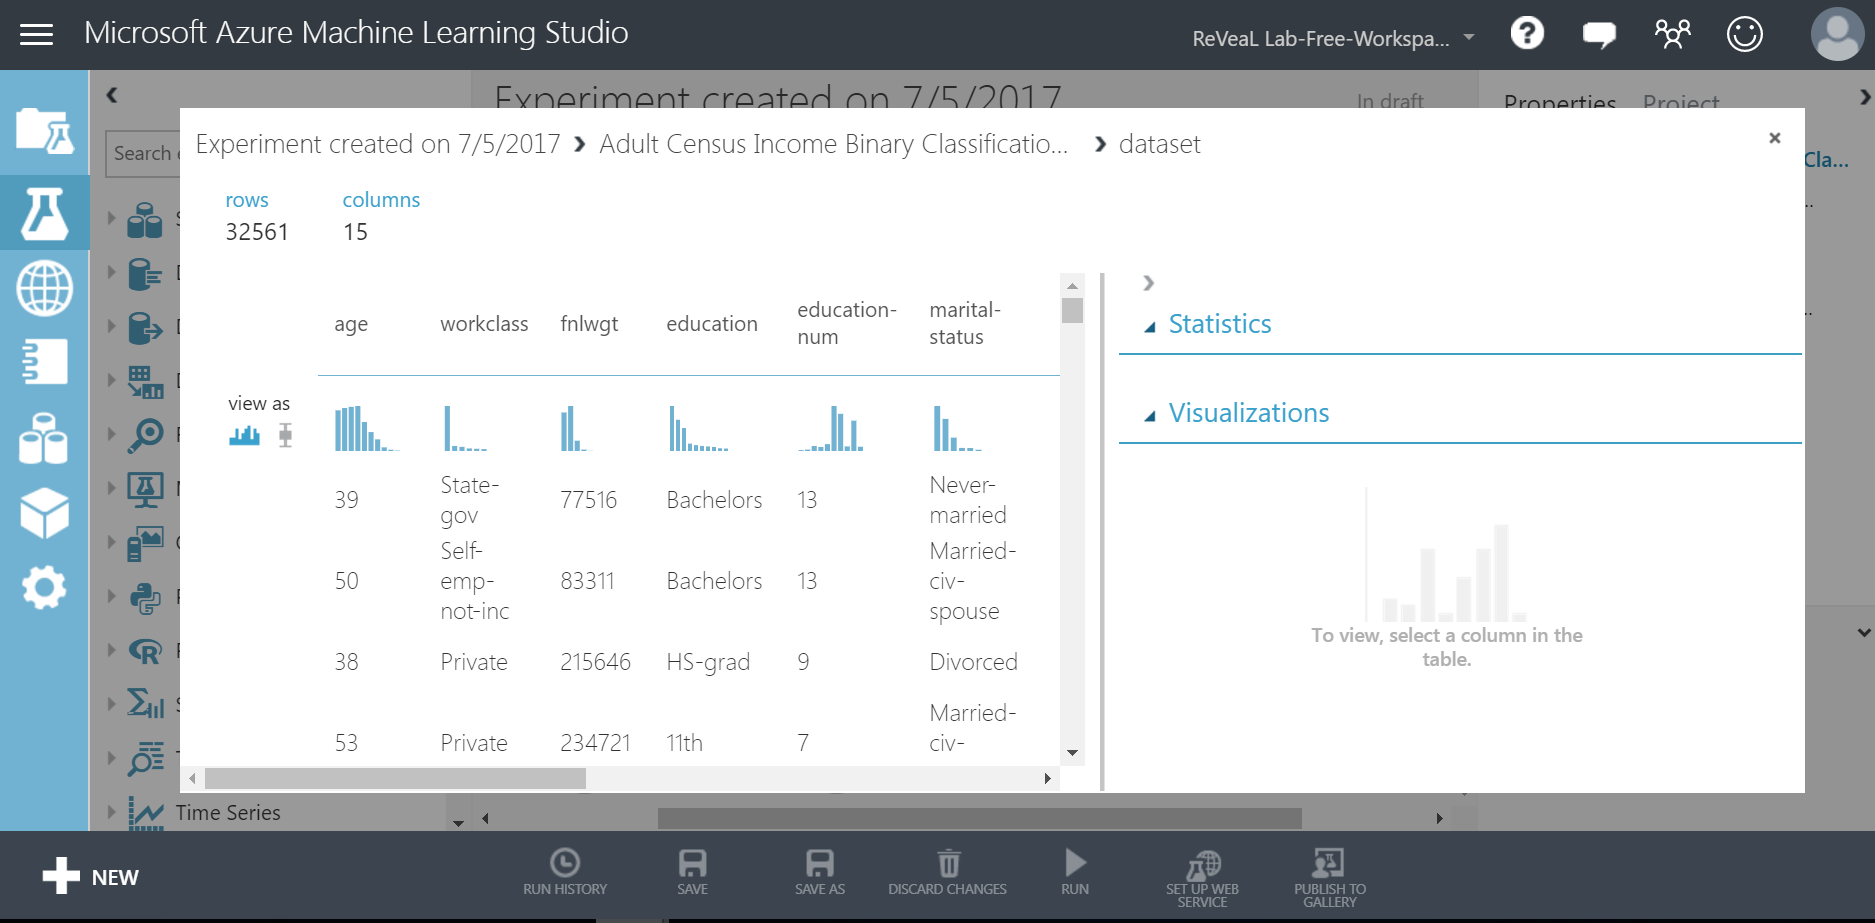This screenshot has height=923, width=1875.
Task: Click the marital-status column header
Action: (965, 323)
